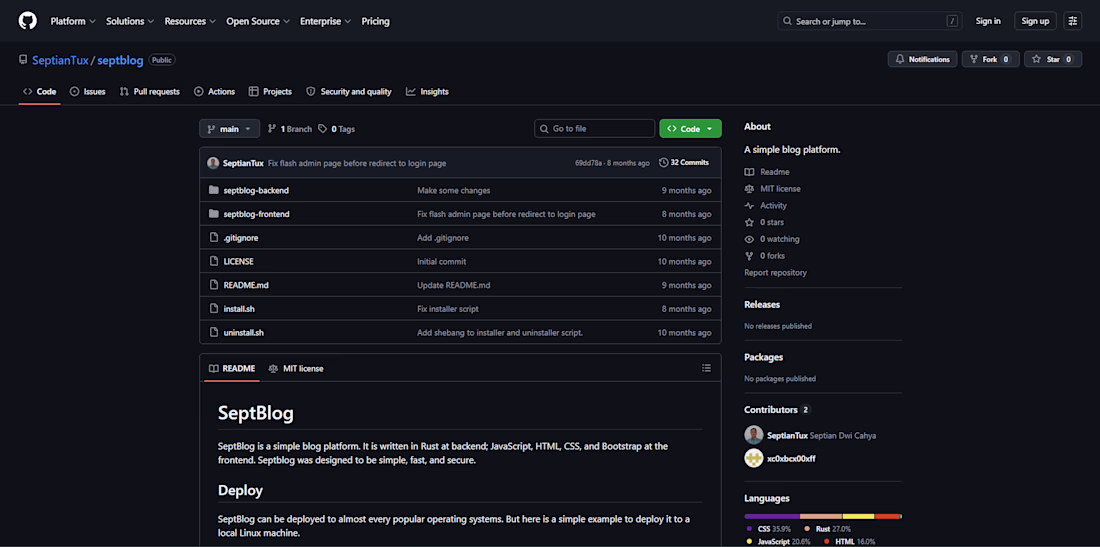This screenshot has height=547, width=1100.
Task: Click the Activity pulse icon
Action: click(x=749, y=205)
